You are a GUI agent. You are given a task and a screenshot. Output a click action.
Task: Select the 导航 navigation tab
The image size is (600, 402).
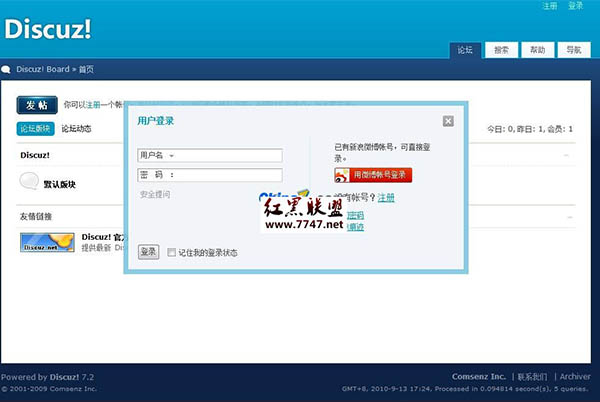[574, 50]
